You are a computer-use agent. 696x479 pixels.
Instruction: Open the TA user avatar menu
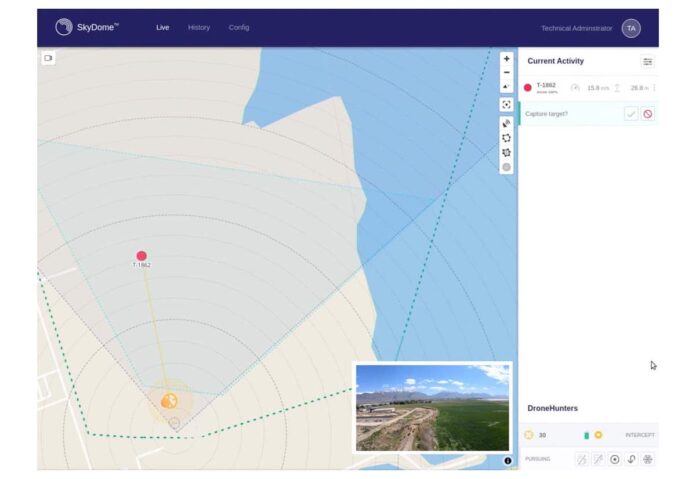coord(631,28)
